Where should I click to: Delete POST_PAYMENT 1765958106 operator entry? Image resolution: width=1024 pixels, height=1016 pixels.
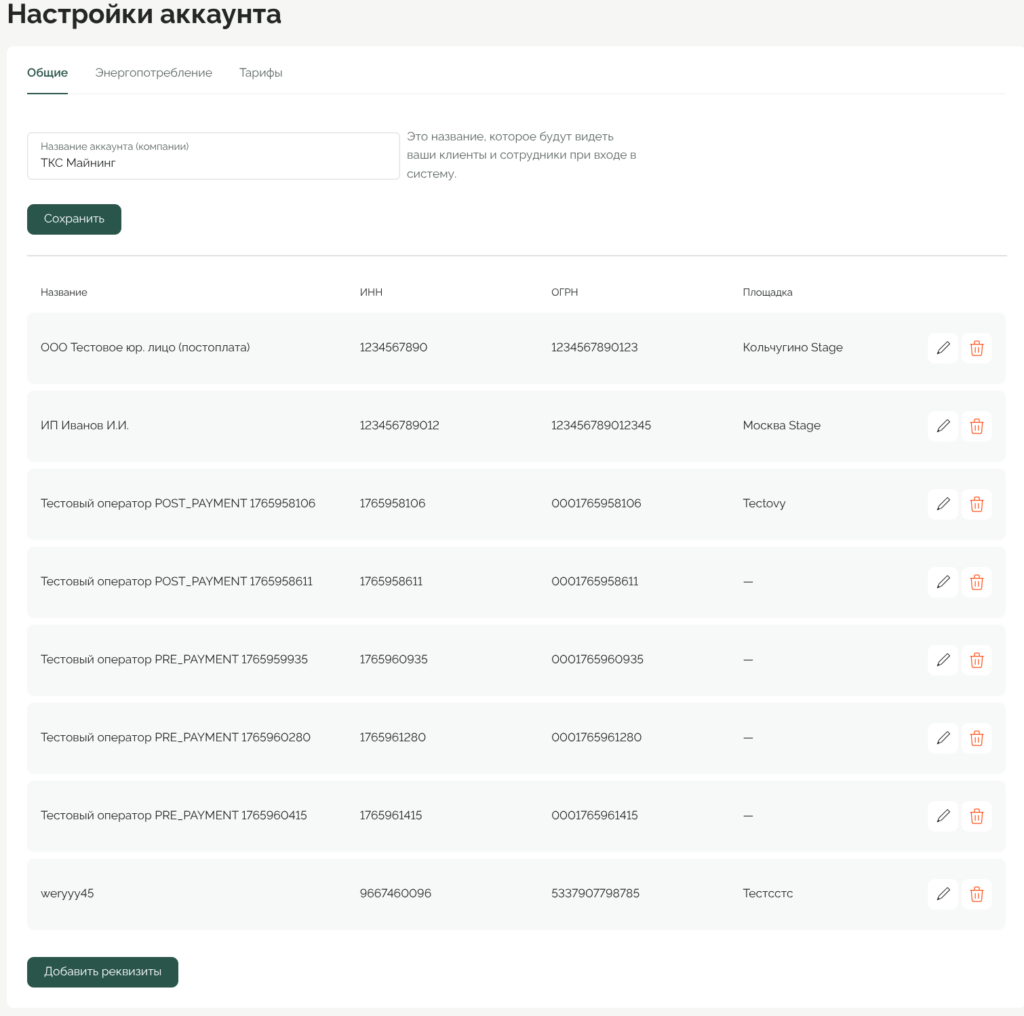[x=977, y=504]
